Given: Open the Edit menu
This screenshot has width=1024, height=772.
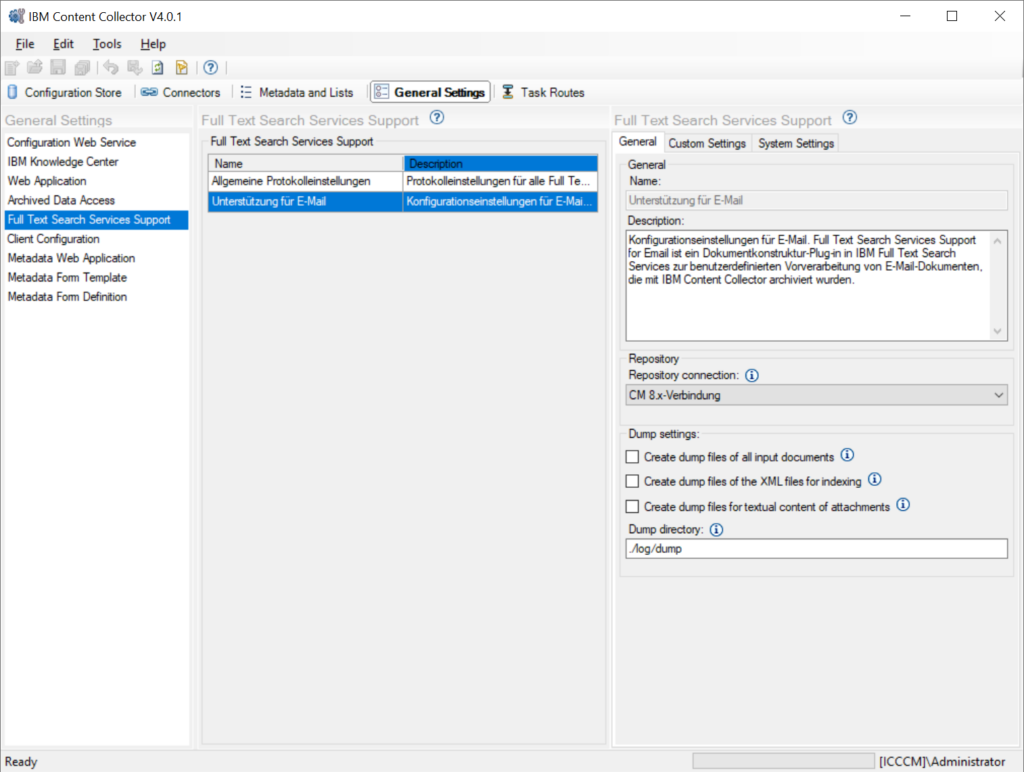Looking at the screenshot, I should 63,44.
